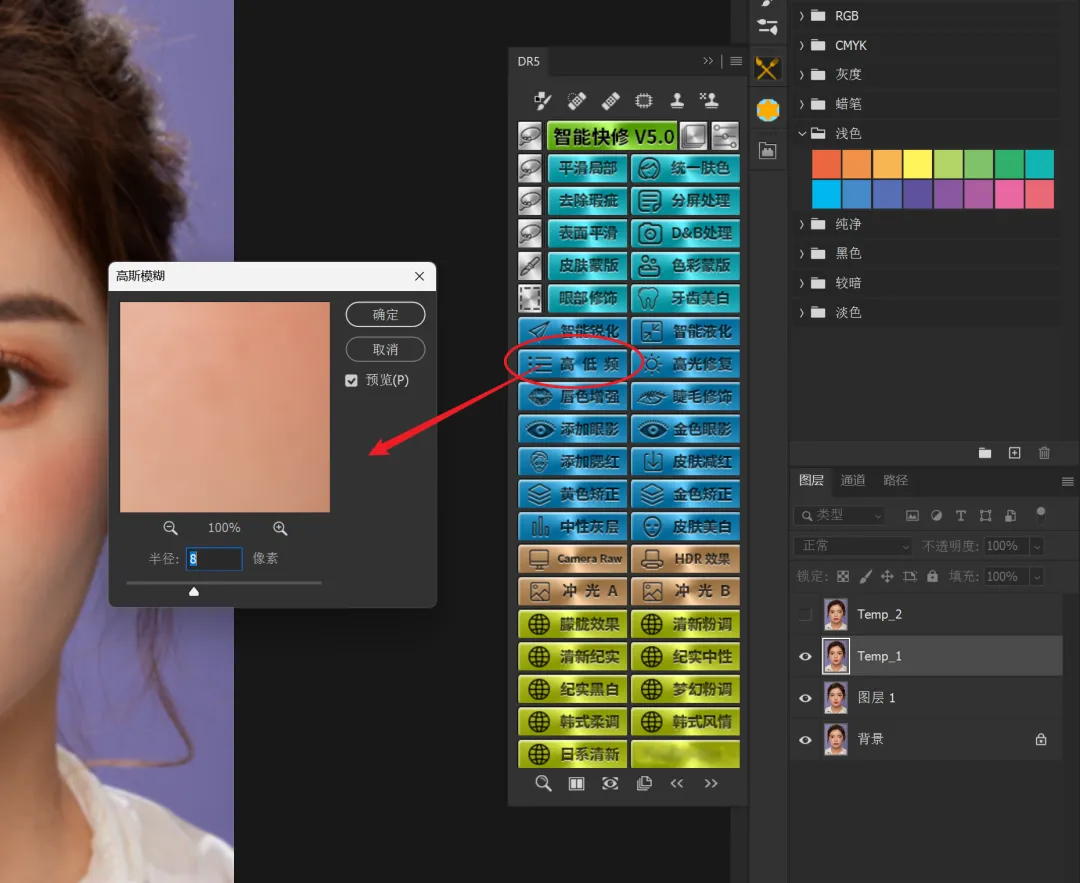This screenshot has height=883, width=1080.
Task: Expand the 黑色 swatch folder
Action: 801,253
